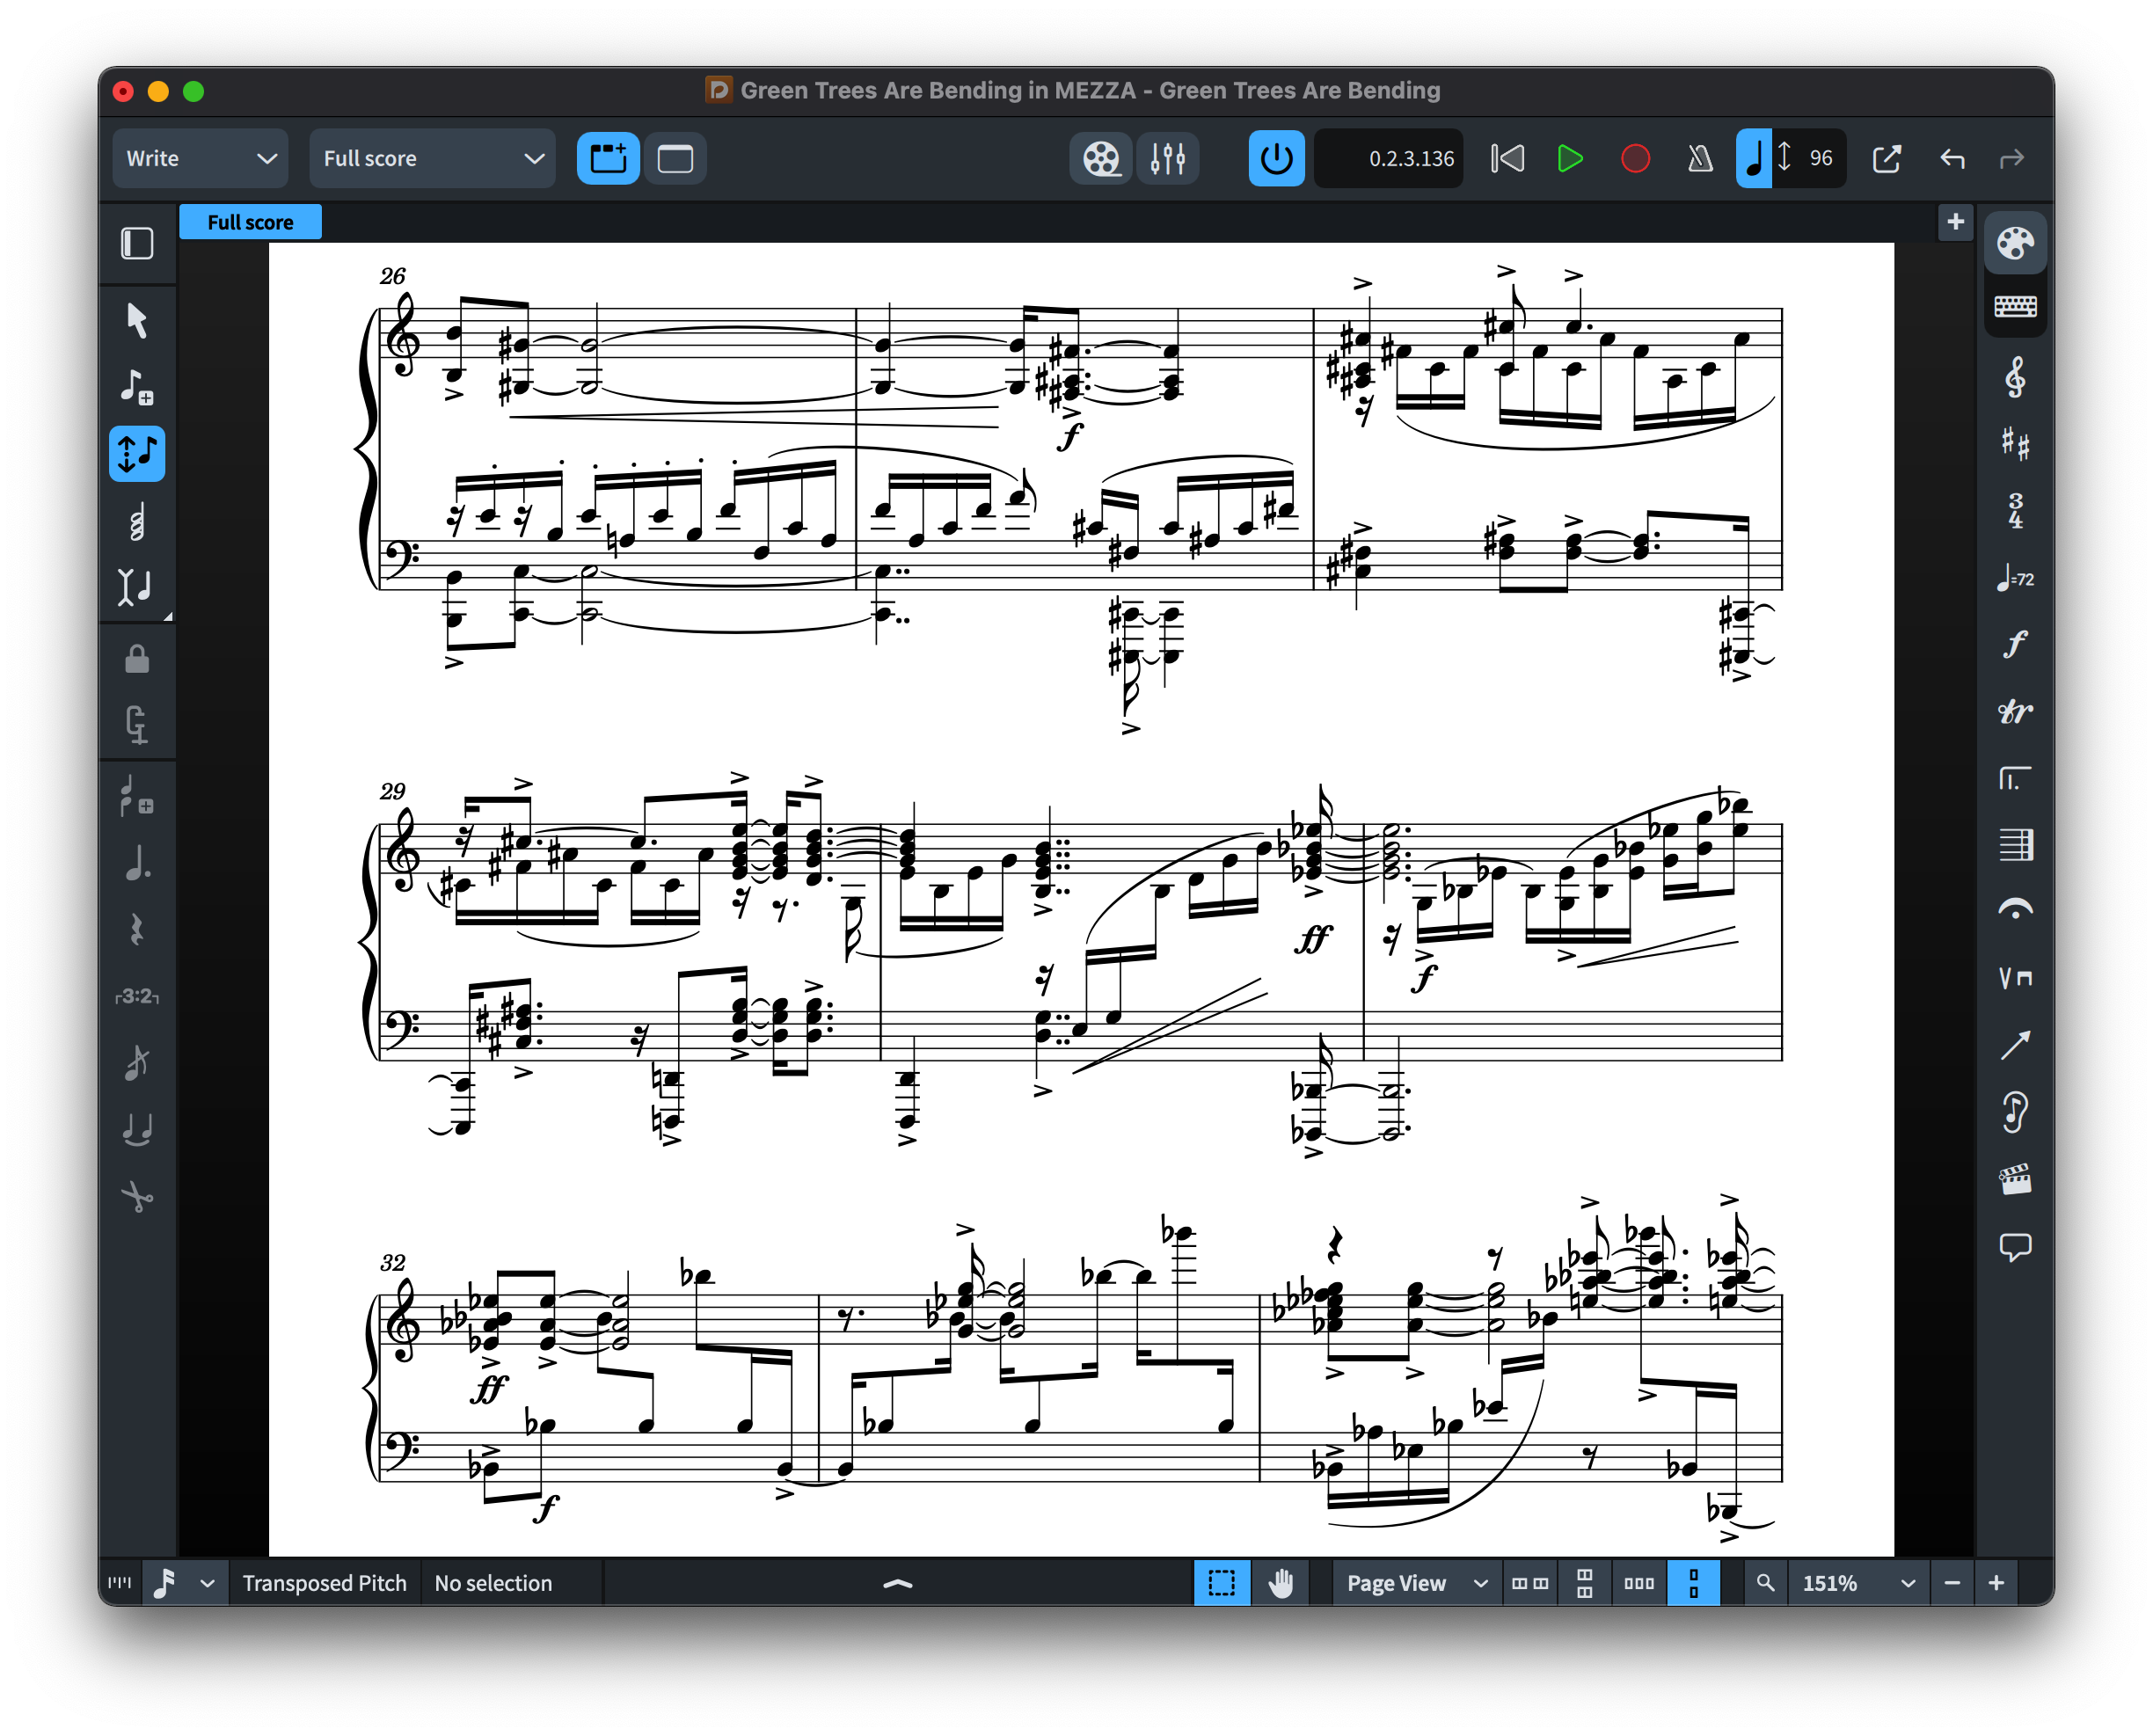Screen dimensions: 2153x1736
Task: Select the Rests tool
Action: (137, 930)
